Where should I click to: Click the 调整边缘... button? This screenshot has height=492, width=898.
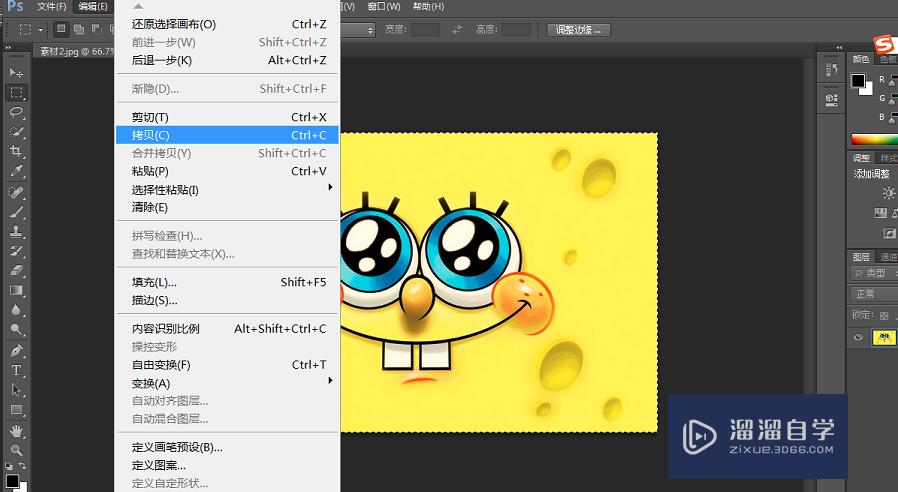[580, 30]
